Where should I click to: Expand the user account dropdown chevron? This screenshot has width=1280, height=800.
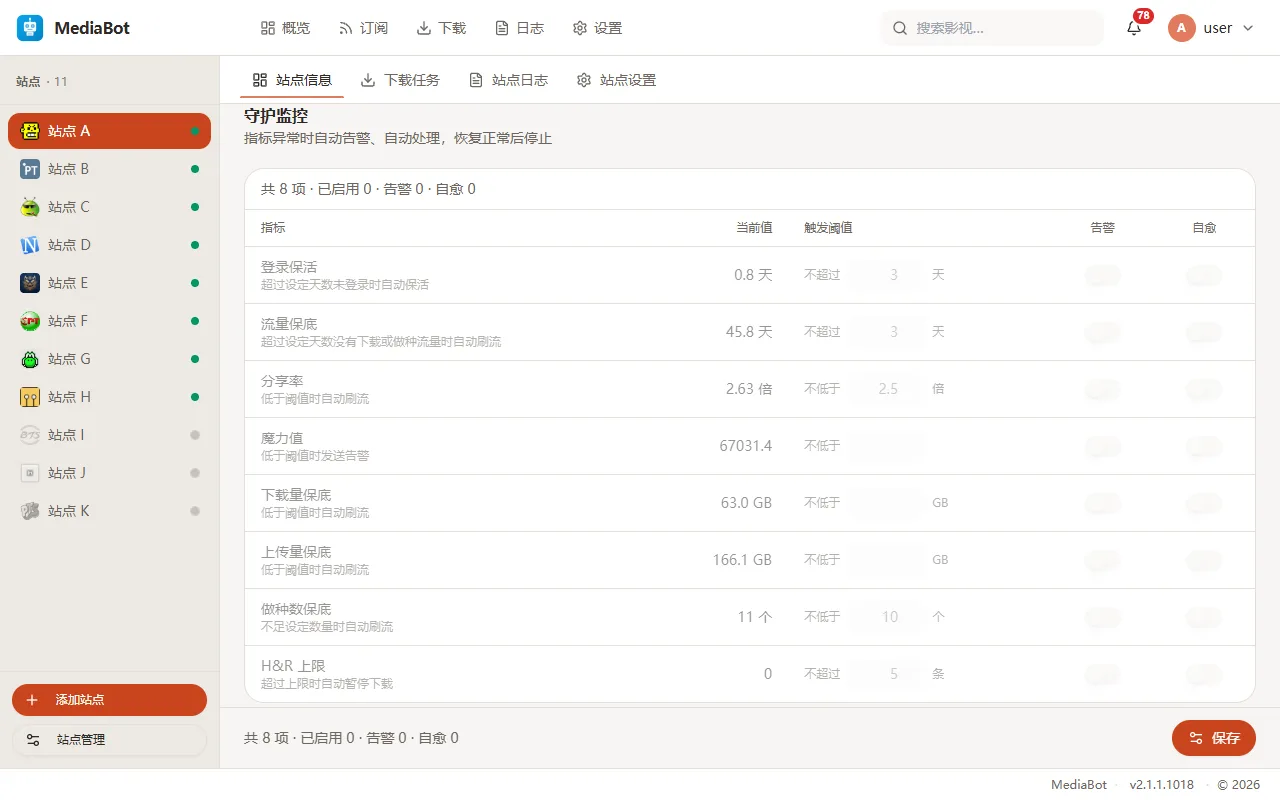(x=1247, y=28)
